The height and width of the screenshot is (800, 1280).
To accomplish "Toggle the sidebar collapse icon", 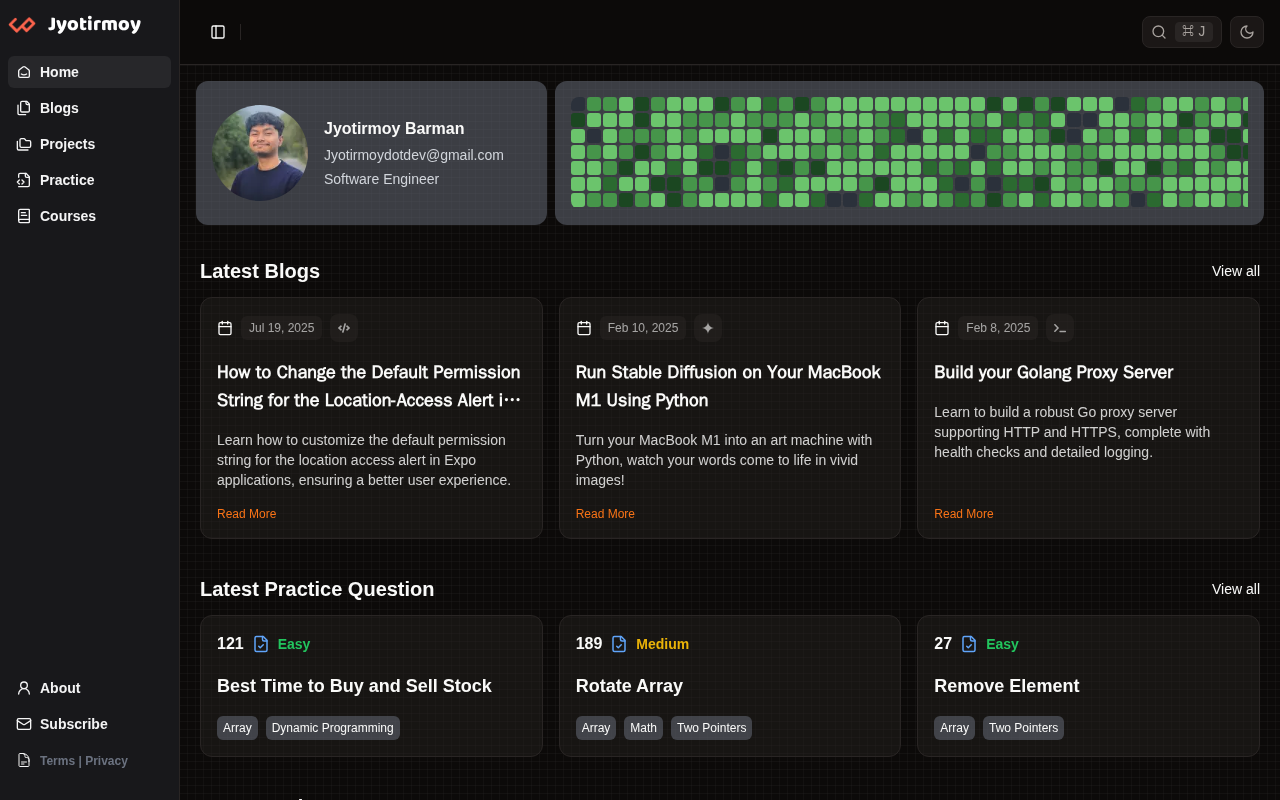I will click(218, 32).
